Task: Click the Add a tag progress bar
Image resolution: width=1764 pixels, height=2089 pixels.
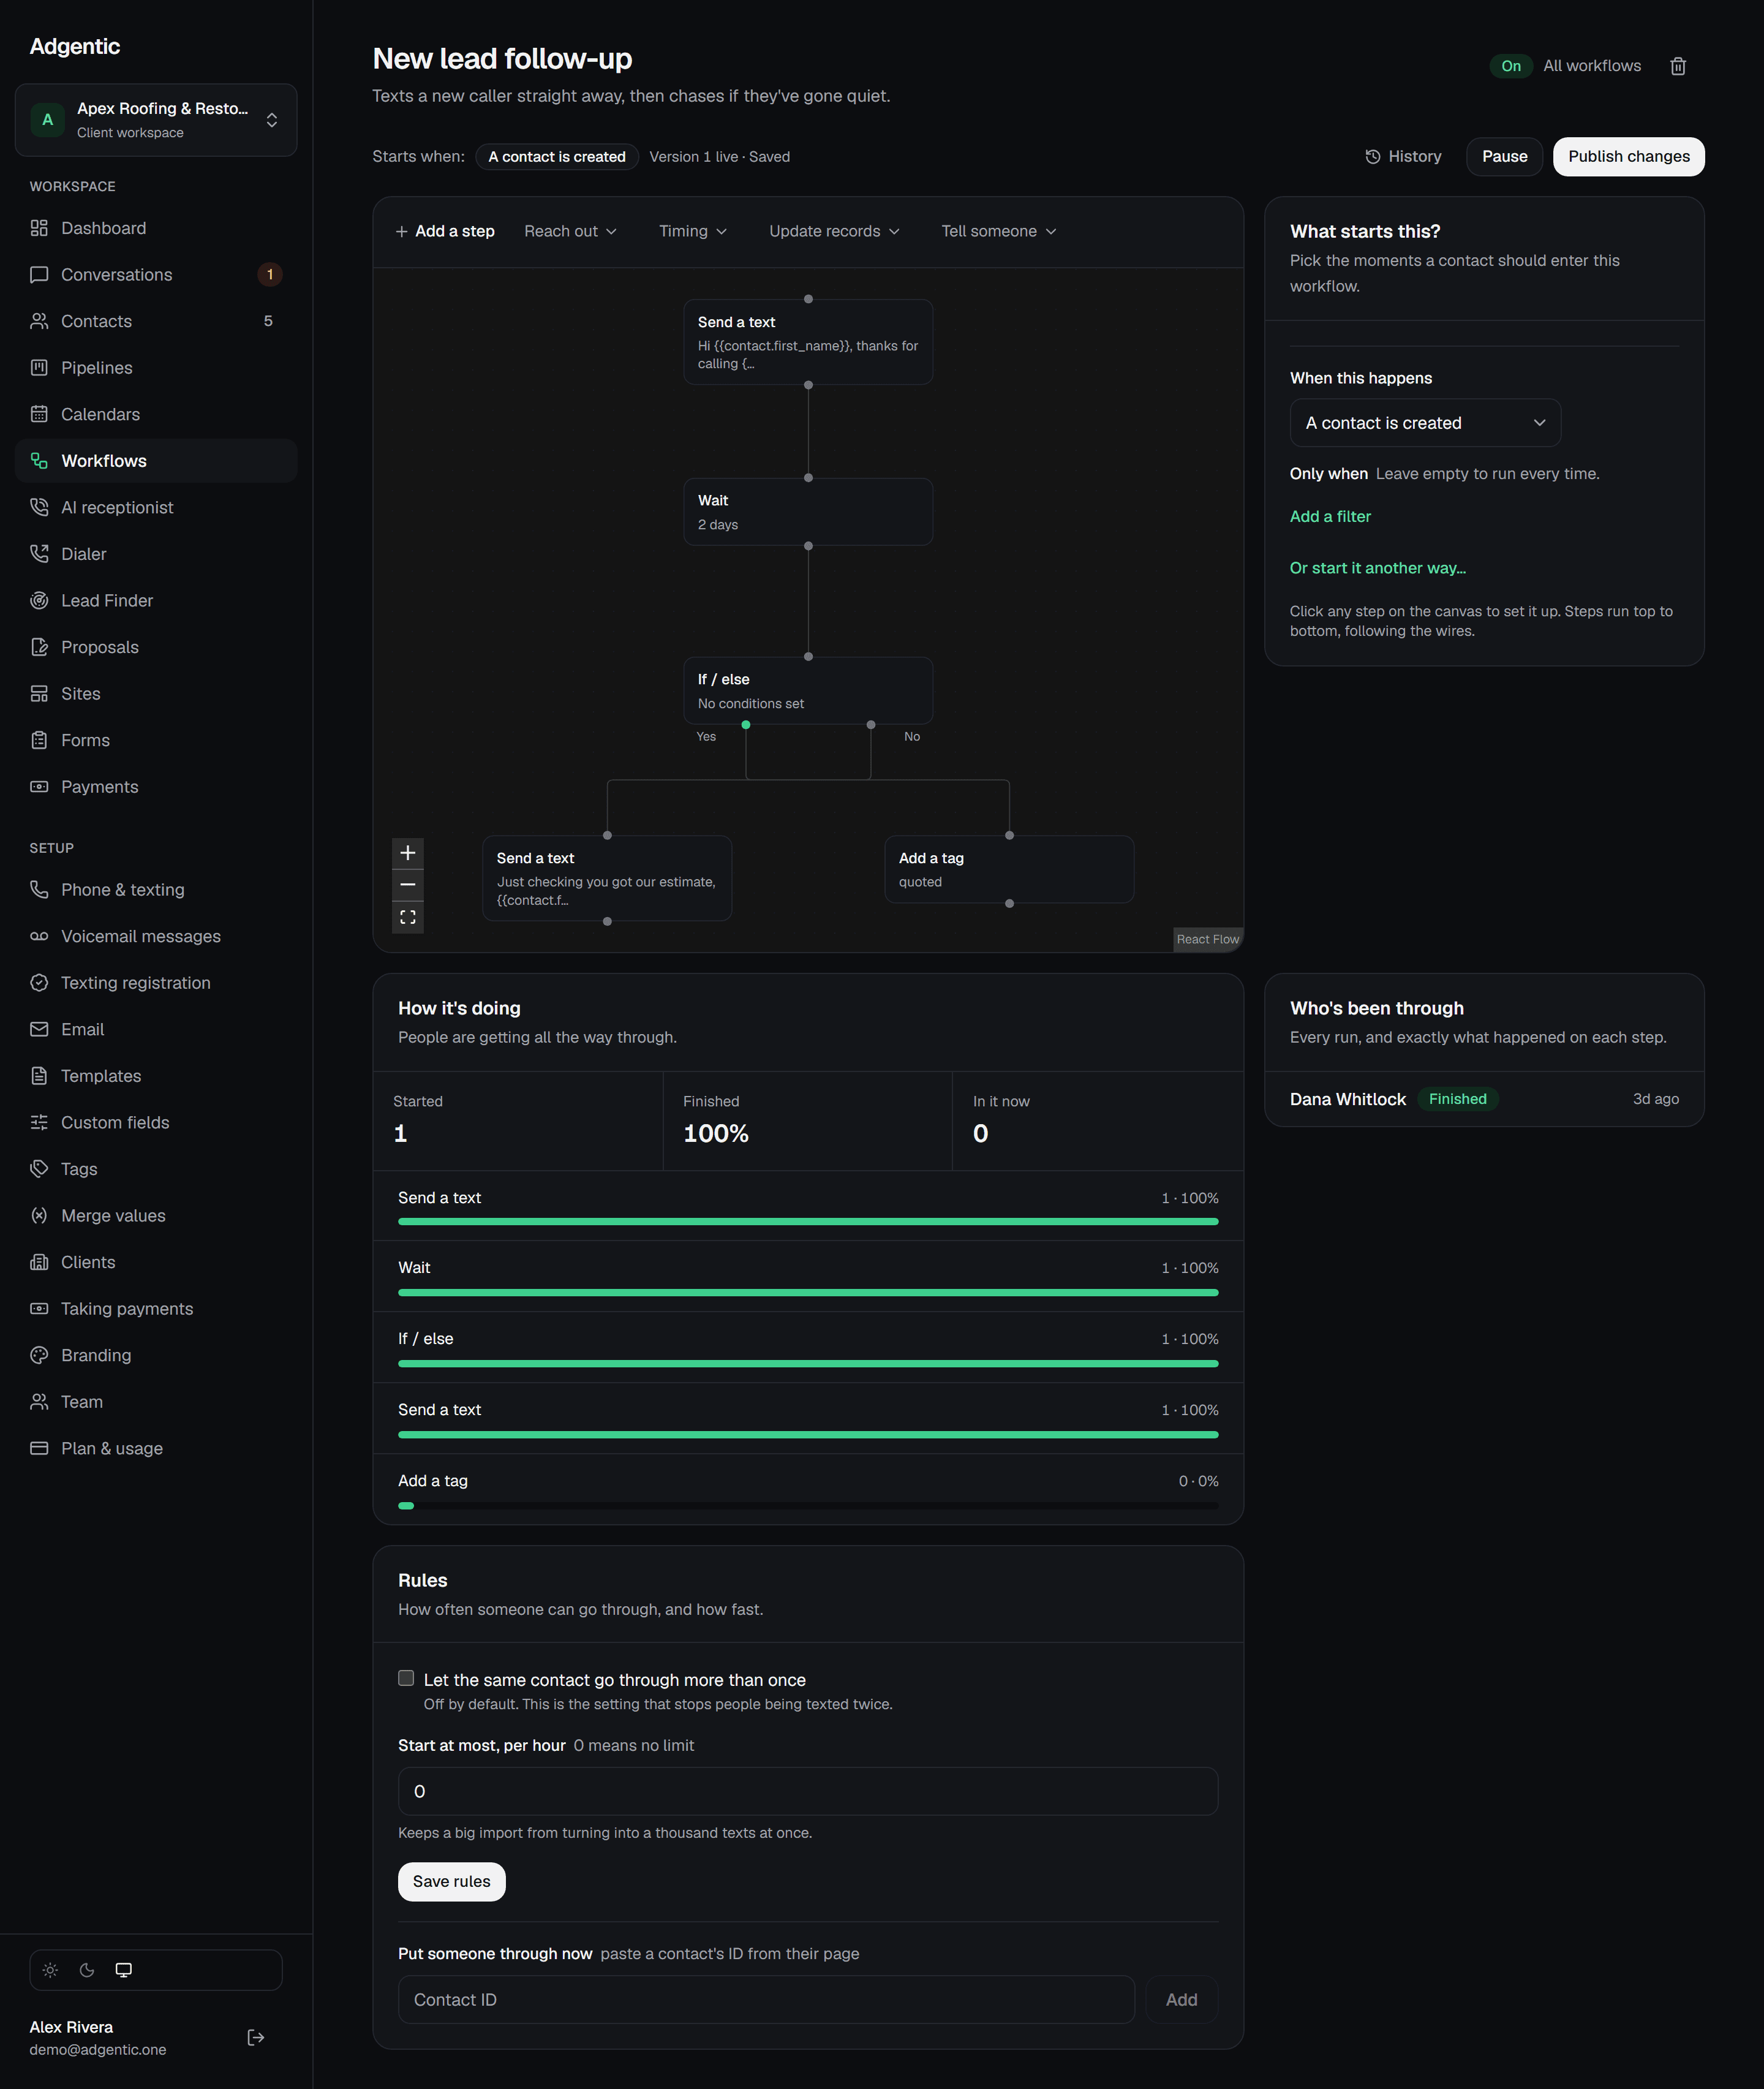Action: tap(808, 1506)
